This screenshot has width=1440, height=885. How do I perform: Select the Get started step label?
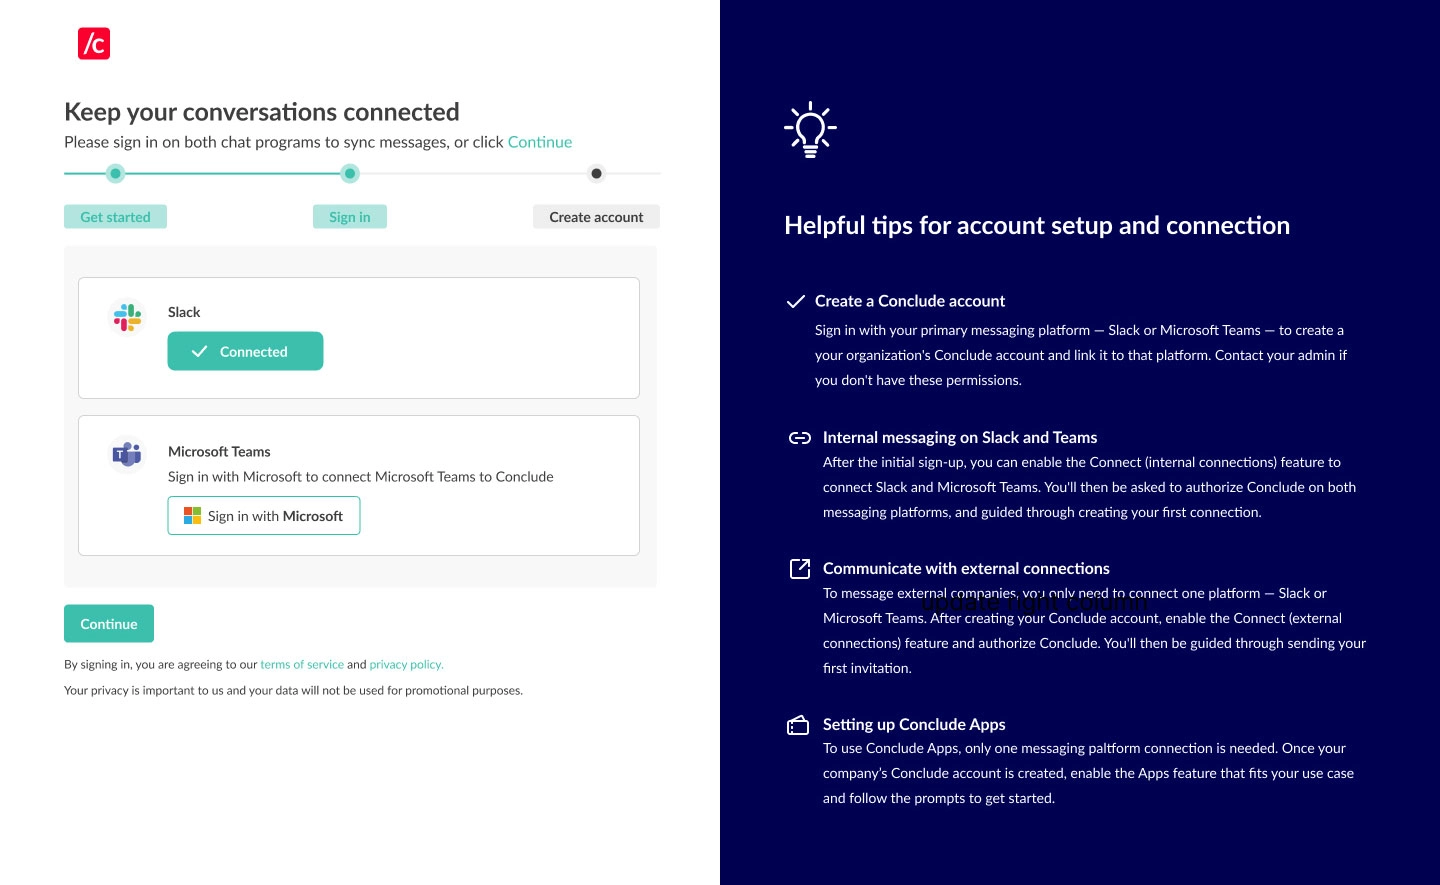click(116, 217)
